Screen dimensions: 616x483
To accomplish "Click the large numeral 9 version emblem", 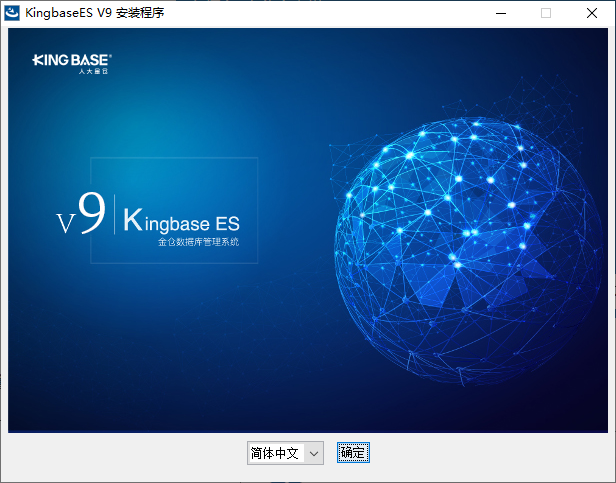I will pos(92,215).
